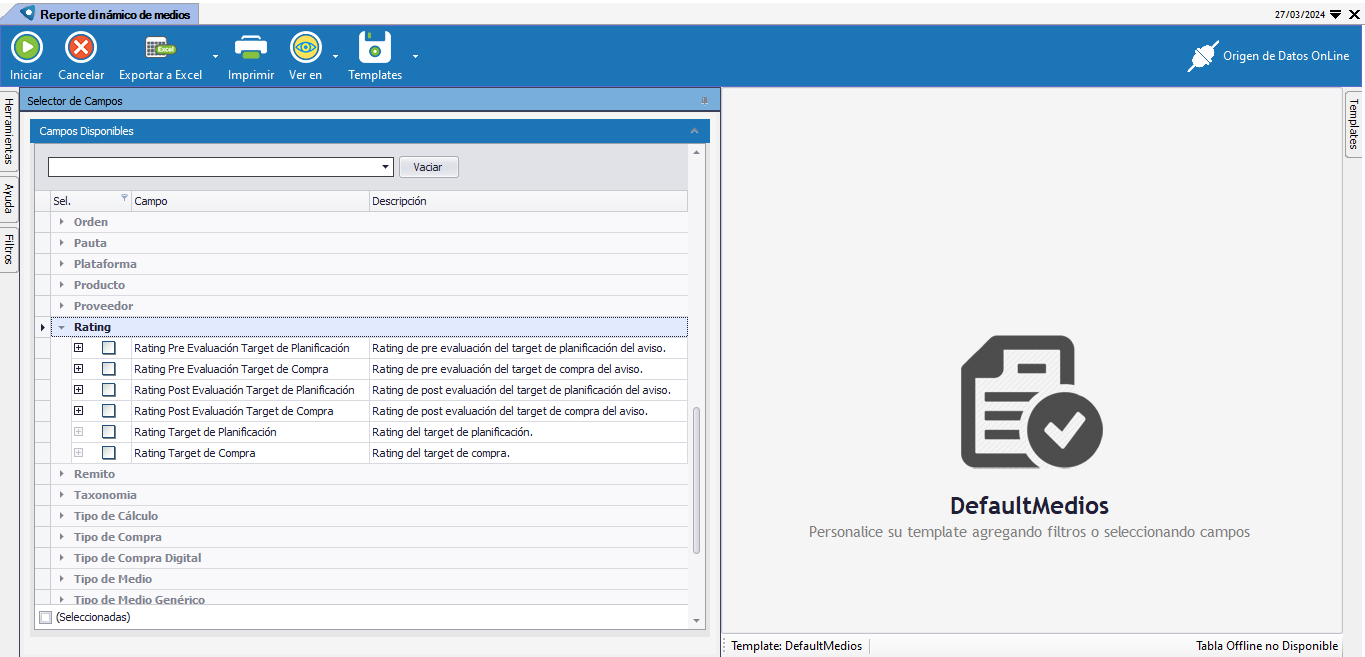Click the row indicator arrow beside Rating
The image size is (1365, 657).
[x=42, y=327]
